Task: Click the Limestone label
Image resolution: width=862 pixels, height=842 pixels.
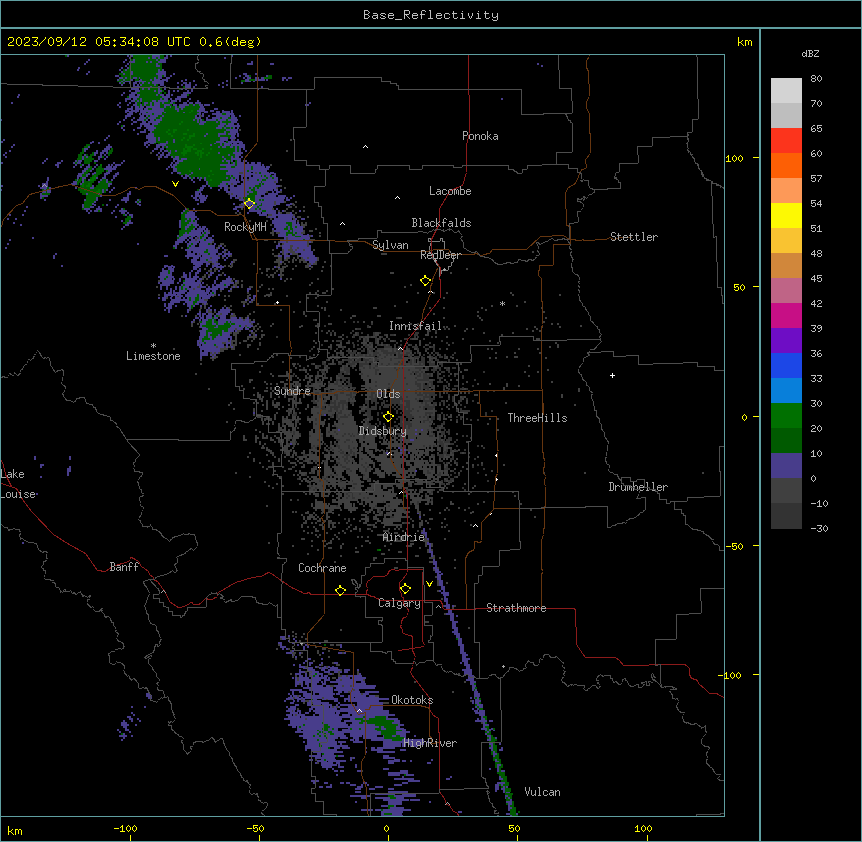Action: [153, 356]
